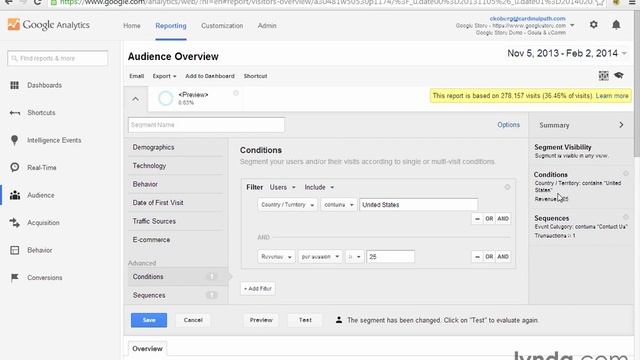Click the Behavior layout icon
This screenshot has width=640, height=360.
[x=15, y=250]
